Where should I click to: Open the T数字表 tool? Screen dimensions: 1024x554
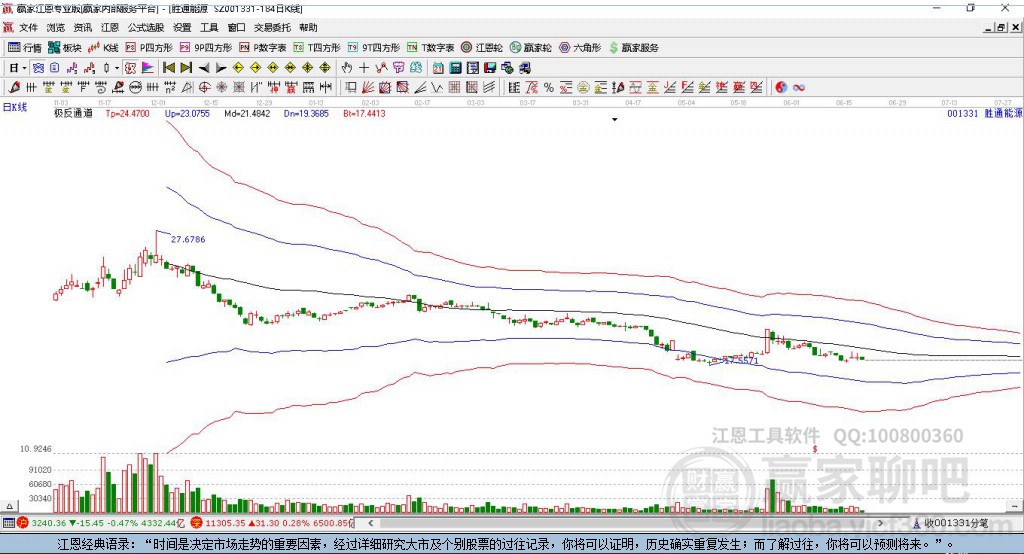pyautogui.click(x=430, y=48)
